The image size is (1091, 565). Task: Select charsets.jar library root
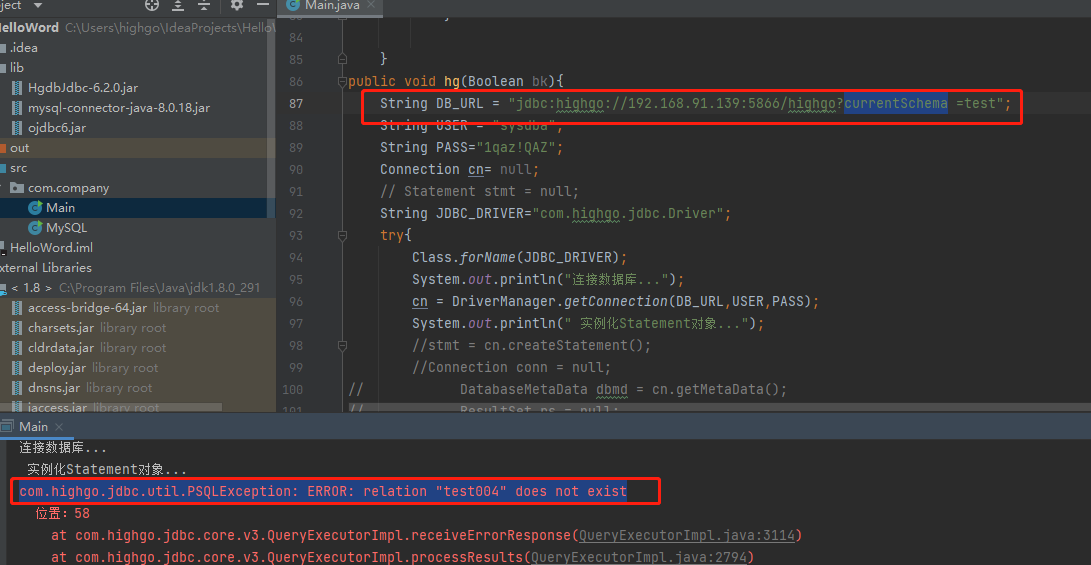pyautogui.click(x=97, y=328)
